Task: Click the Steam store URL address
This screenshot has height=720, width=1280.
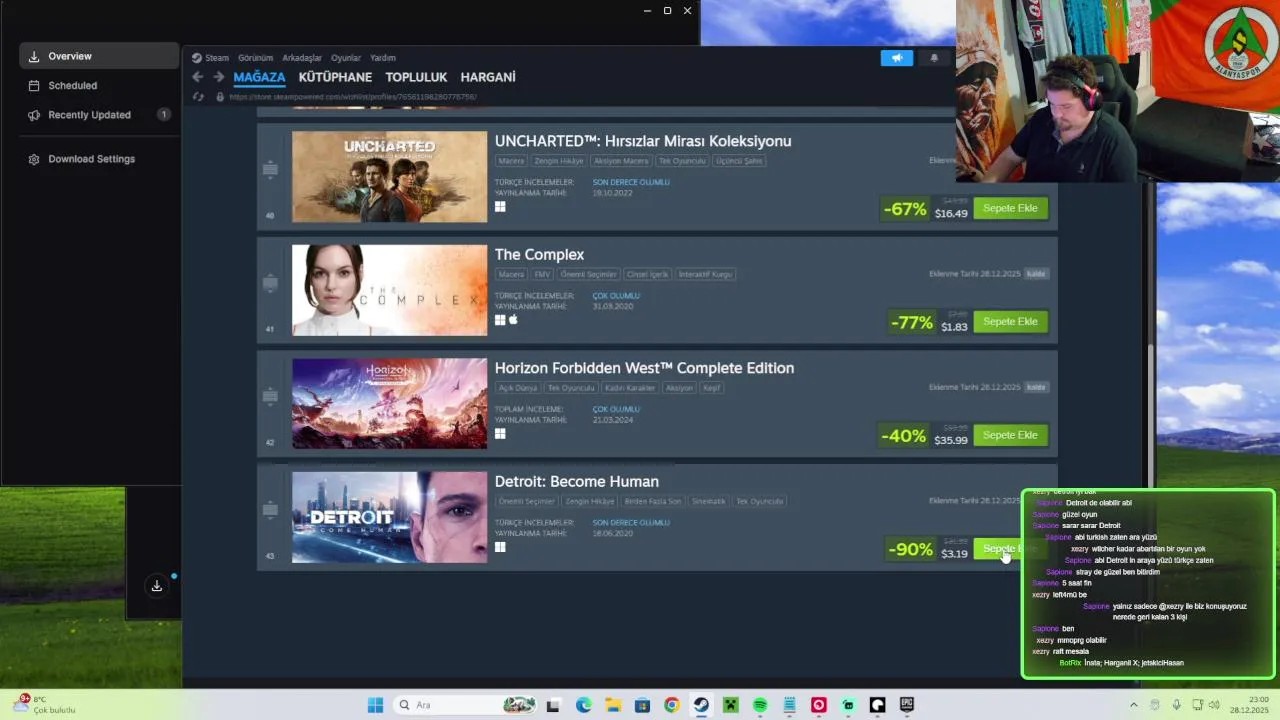Action: 352,97
